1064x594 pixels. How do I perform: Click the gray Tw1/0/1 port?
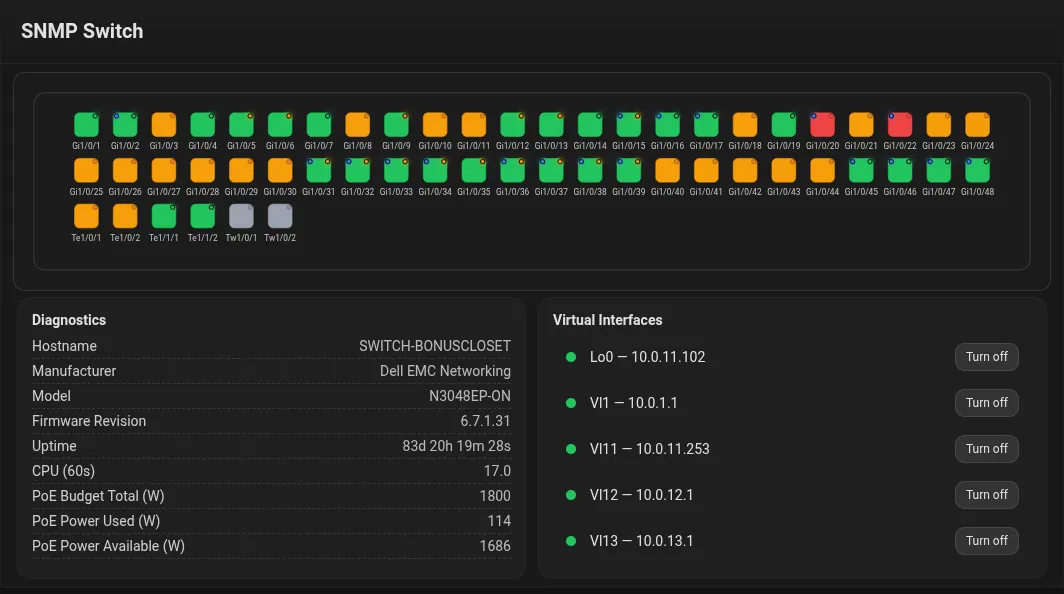click(x=241, y=217)
